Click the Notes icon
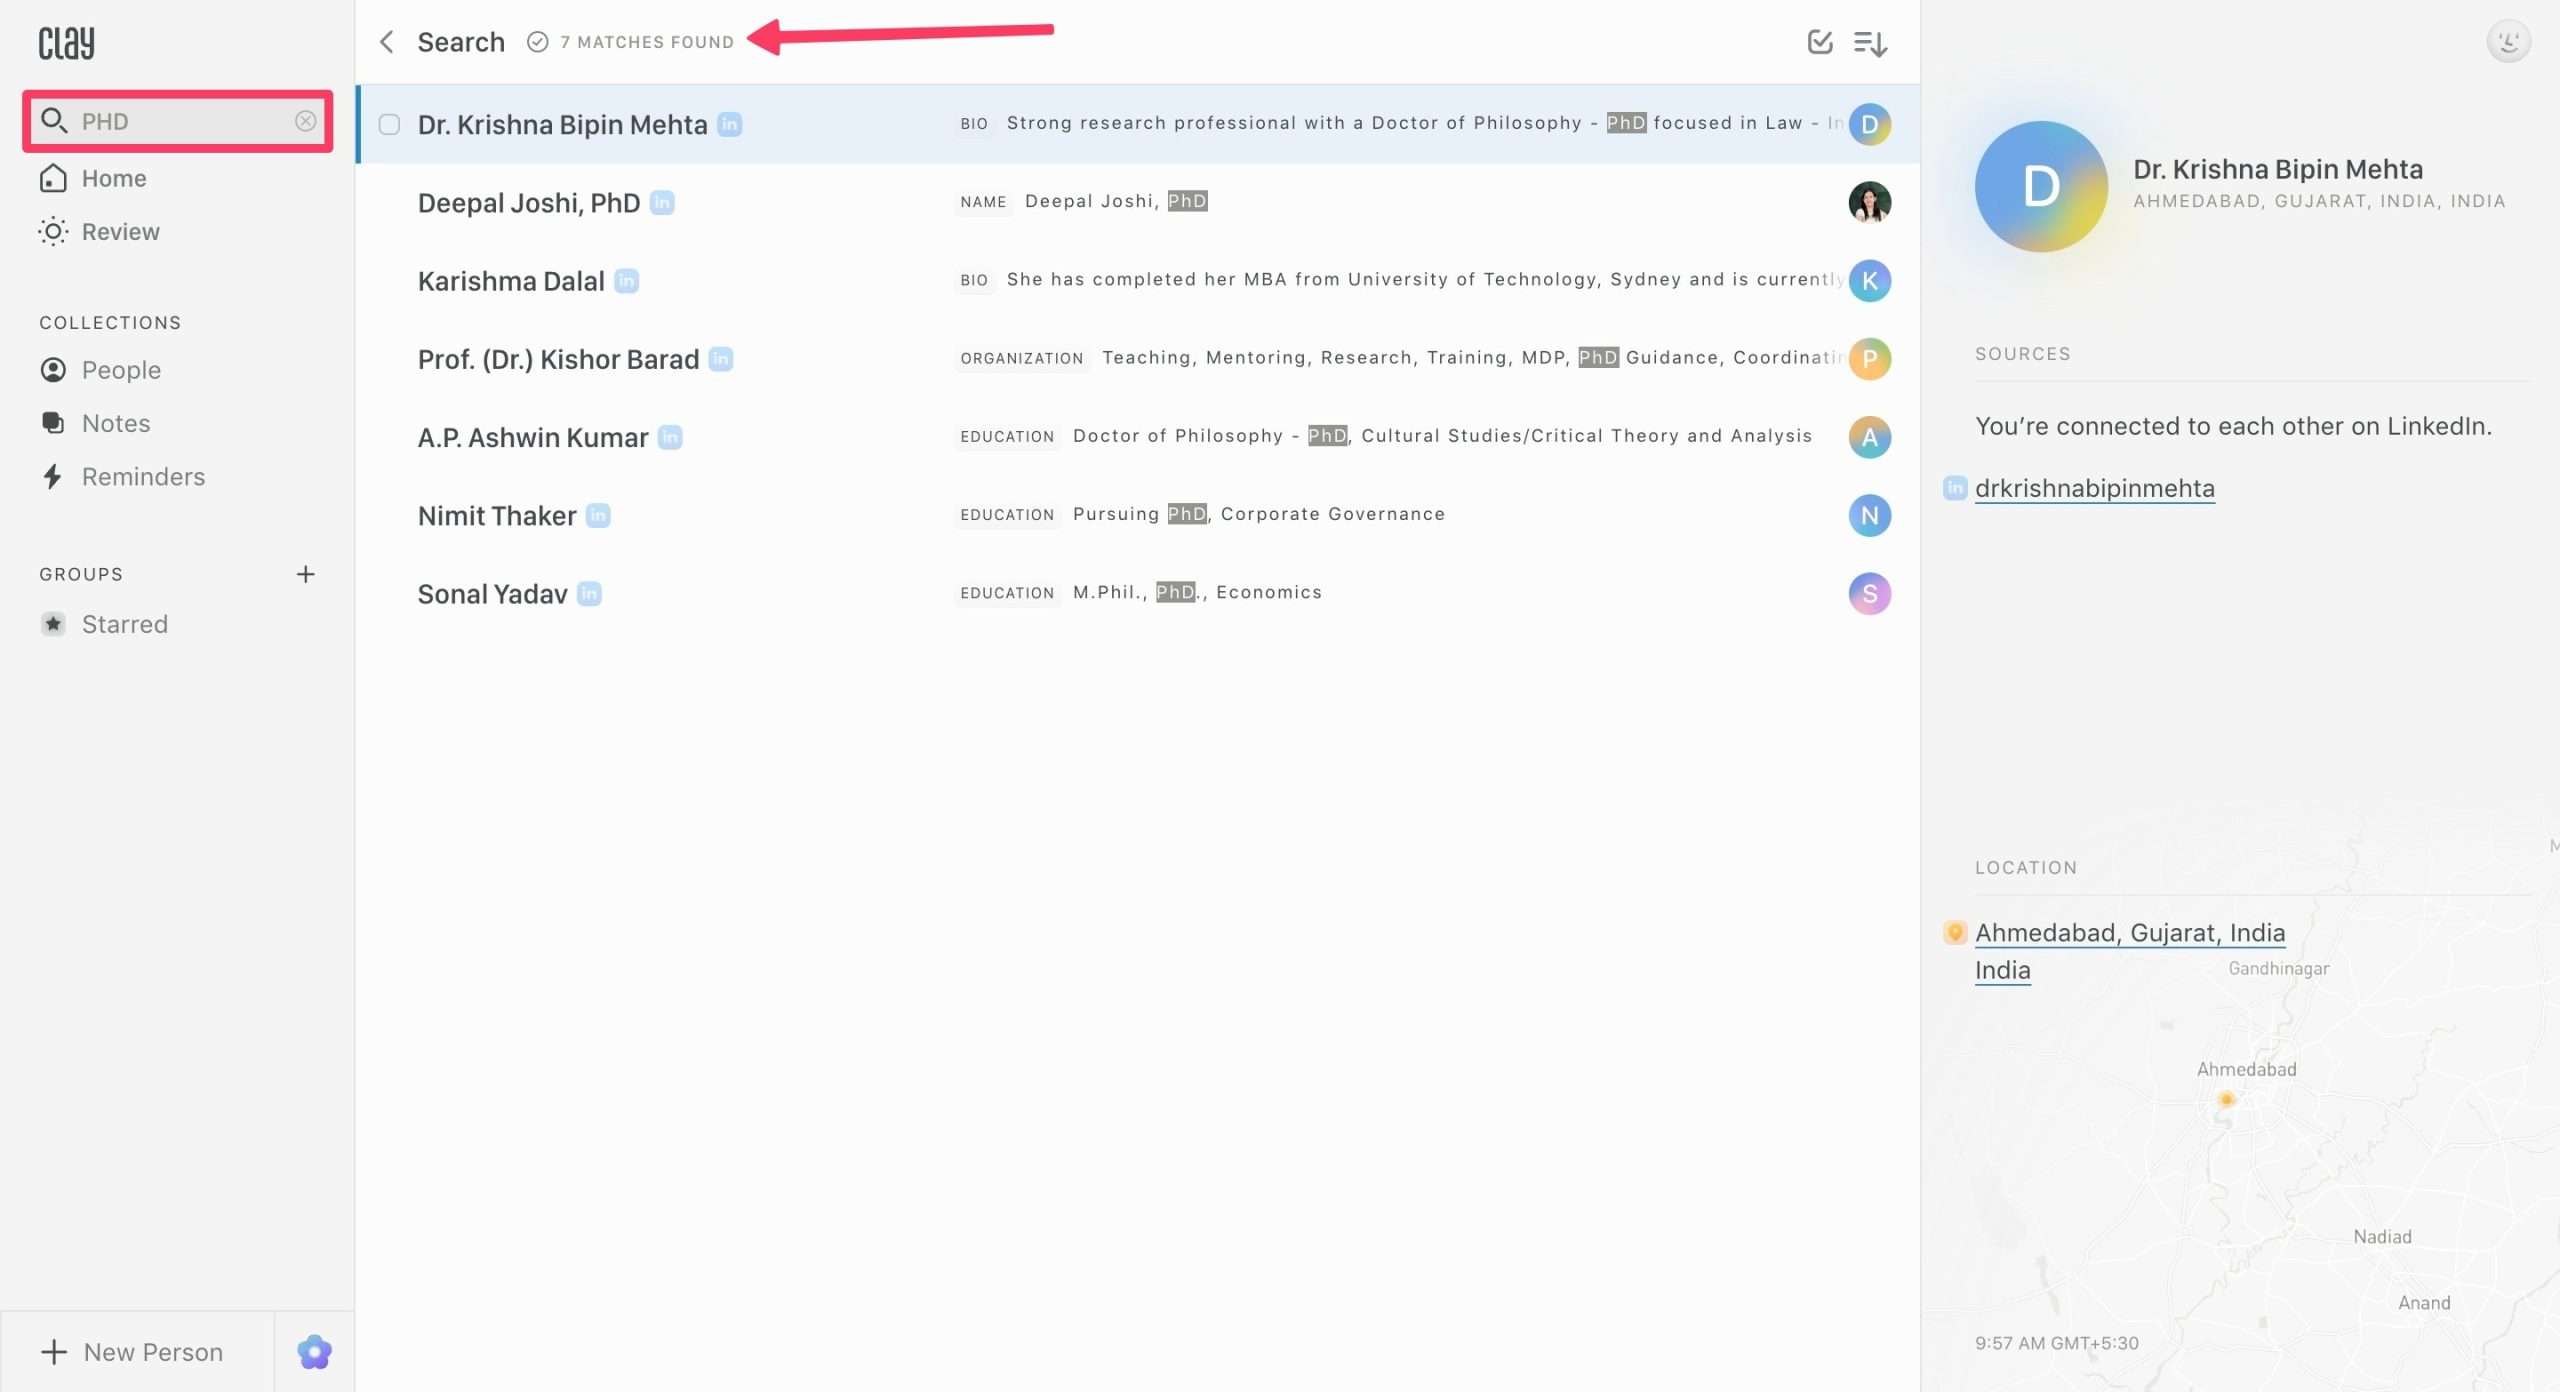Viewport: 2560px width, 1392px height. [x=53, y=423]
